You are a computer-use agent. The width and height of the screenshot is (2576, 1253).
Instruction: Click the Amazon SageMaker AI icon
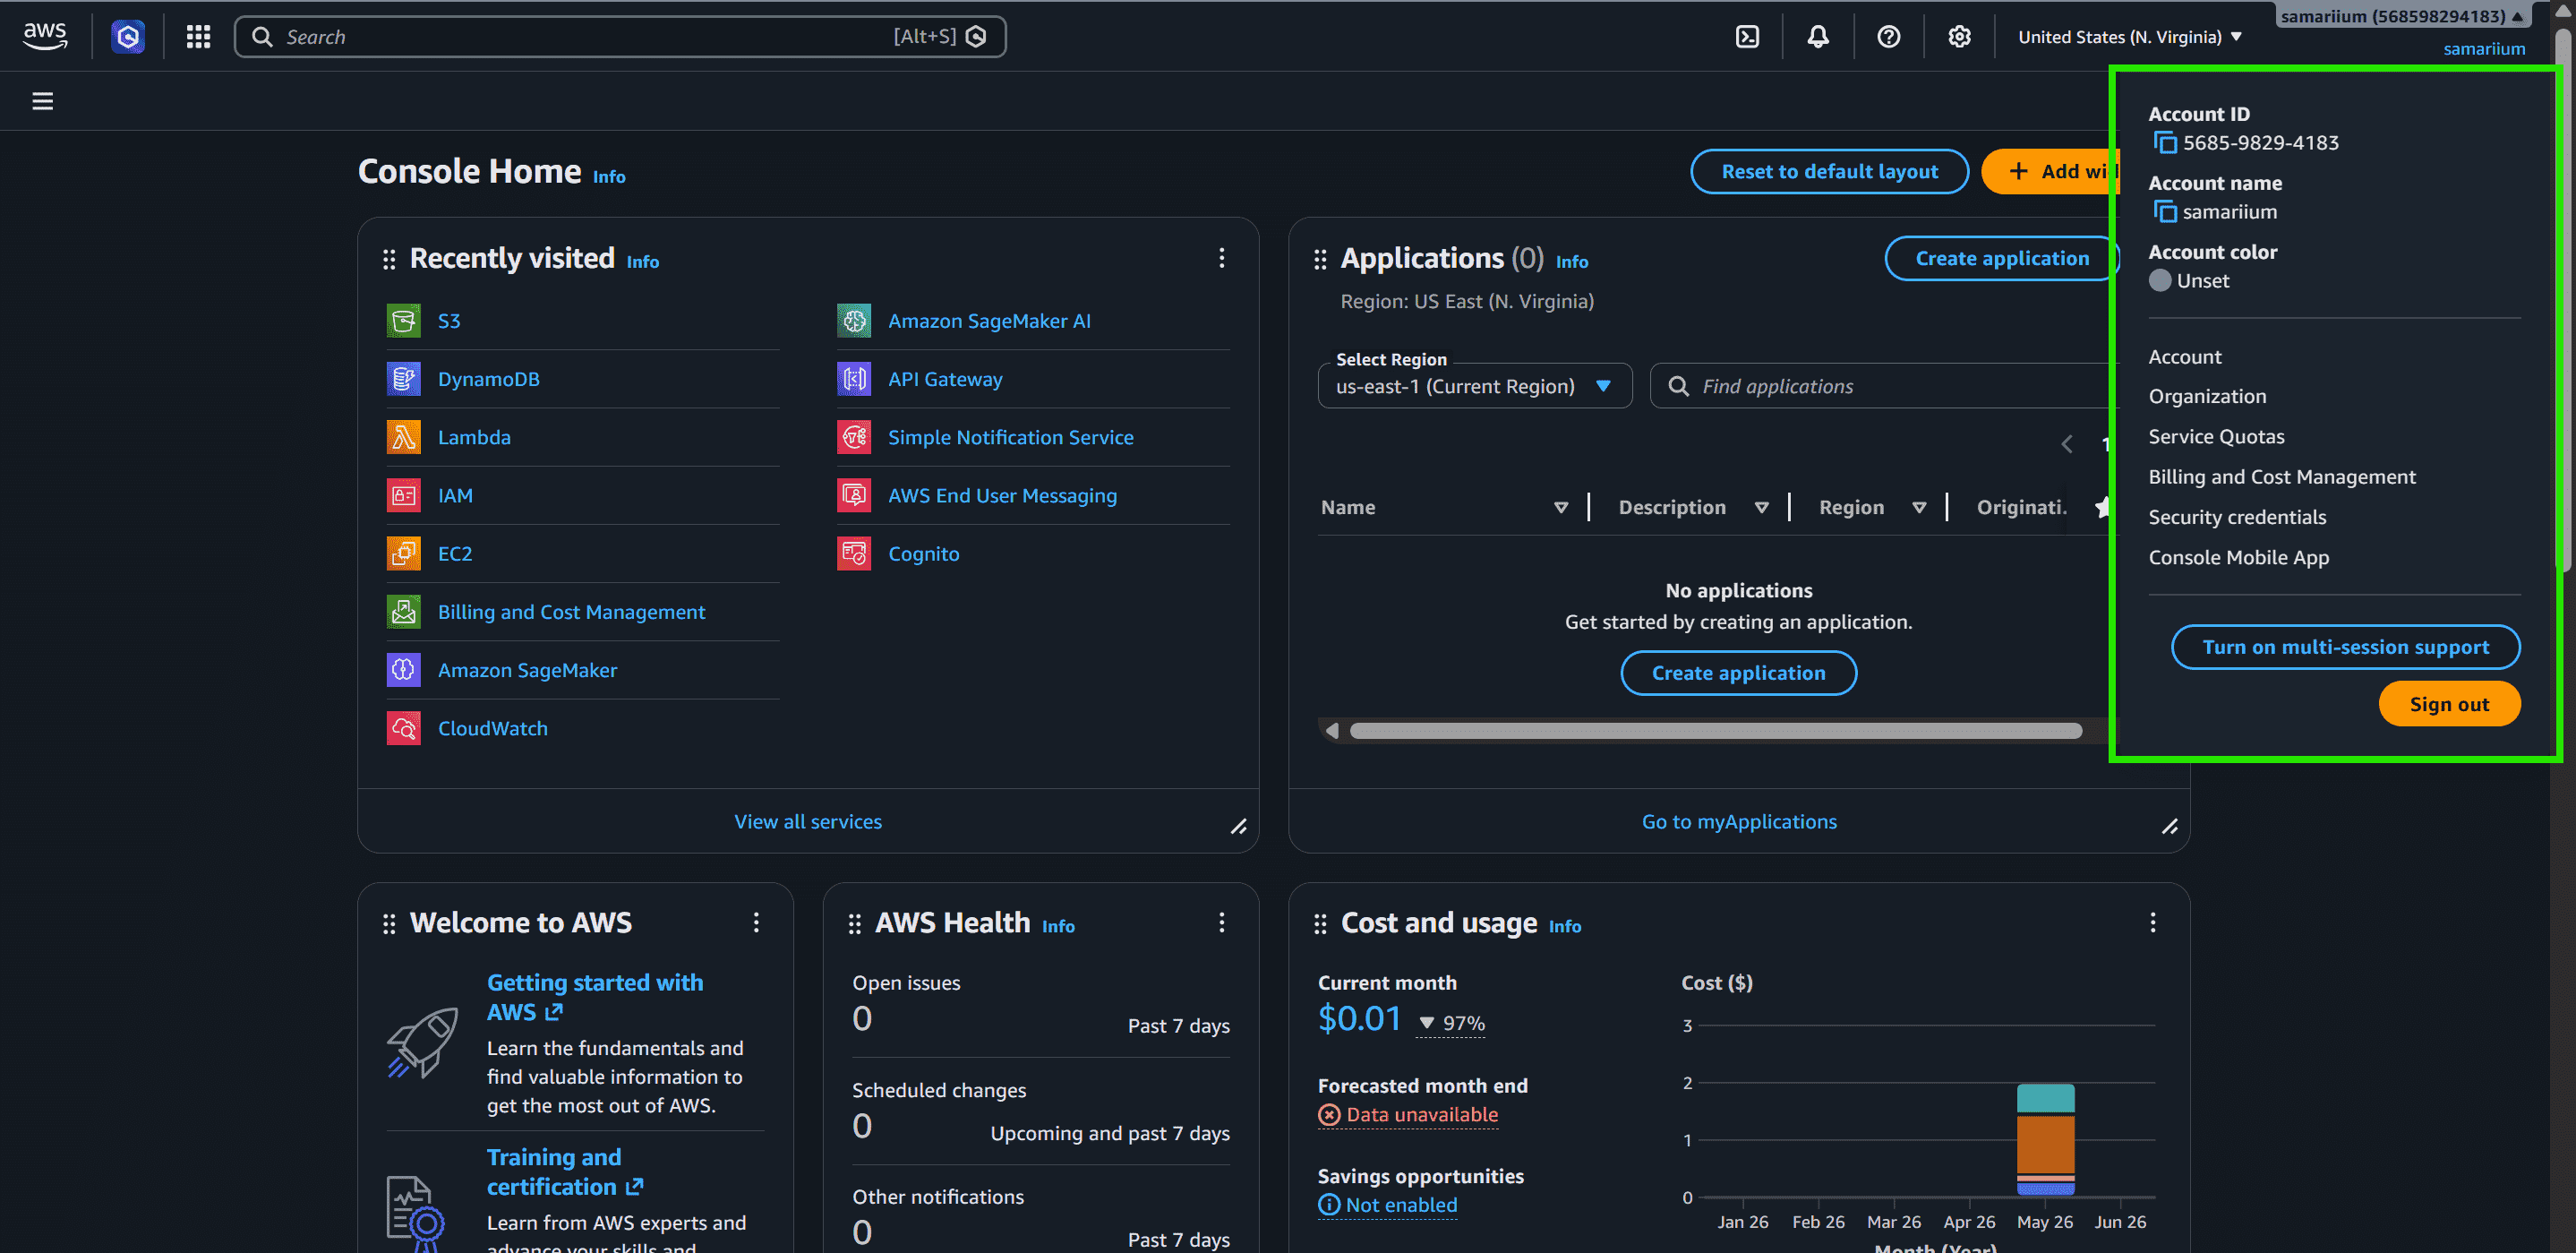pos(854,321)
